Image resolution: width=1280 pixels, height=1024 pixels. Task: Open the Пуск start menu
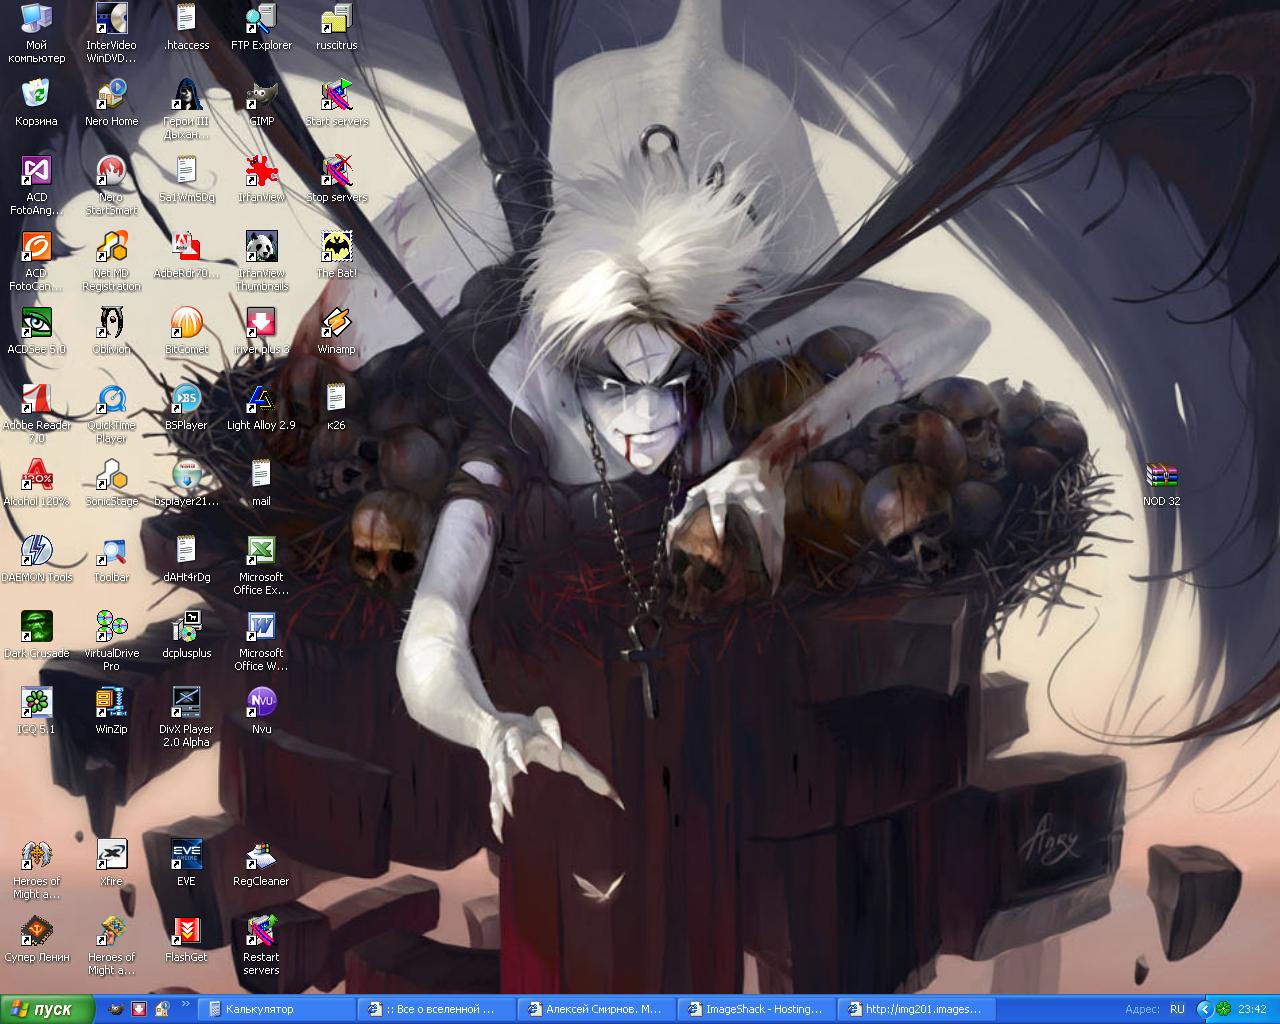pos(47,1009)
